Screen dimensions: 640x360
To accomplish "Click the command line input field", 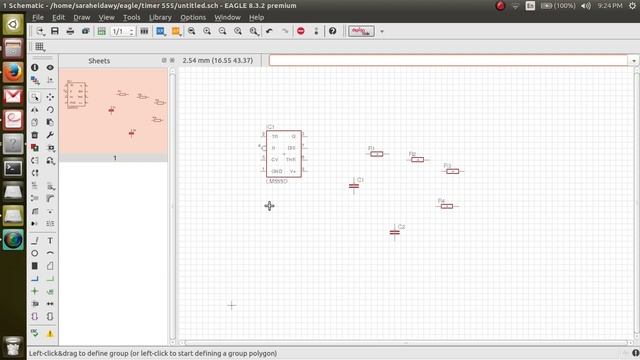I will 448,60.
